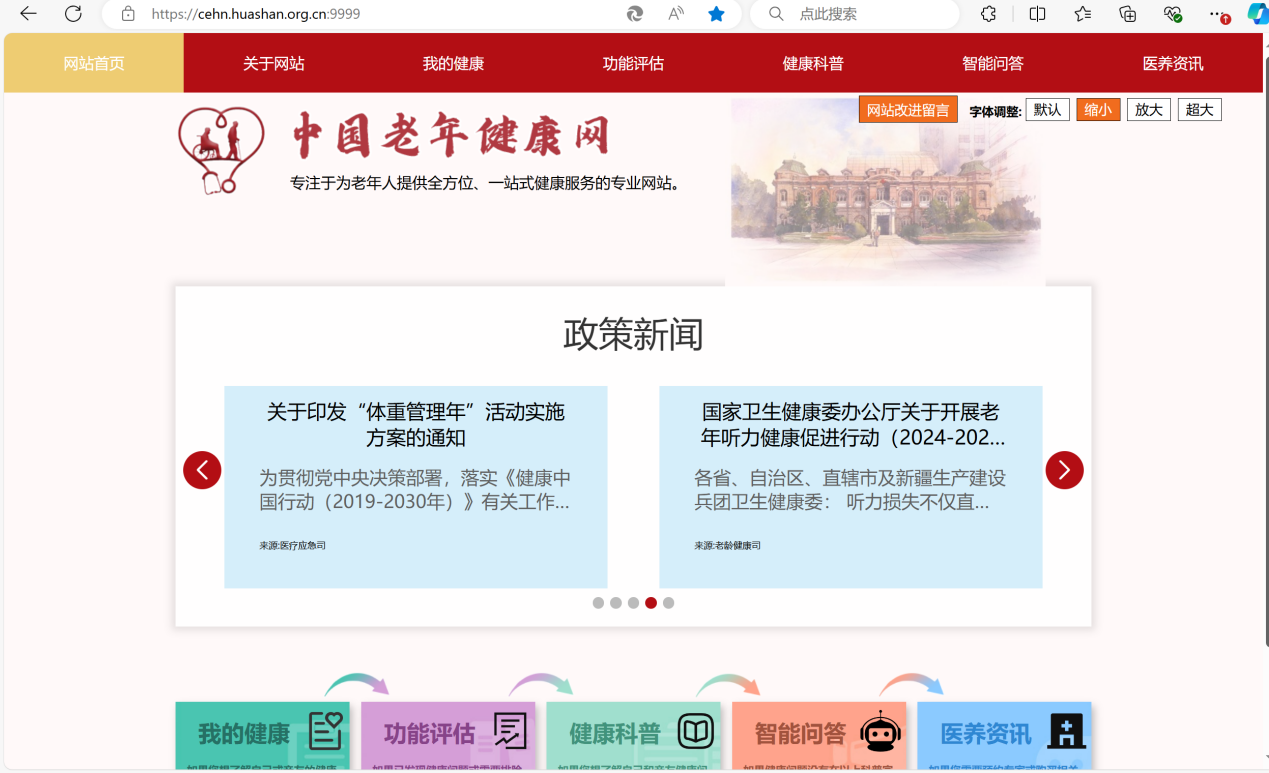The height and width of the screenshot is (773, 1269).
Task: Click the robot icon on 智能问答 card
Action: [x=880, y=732]
